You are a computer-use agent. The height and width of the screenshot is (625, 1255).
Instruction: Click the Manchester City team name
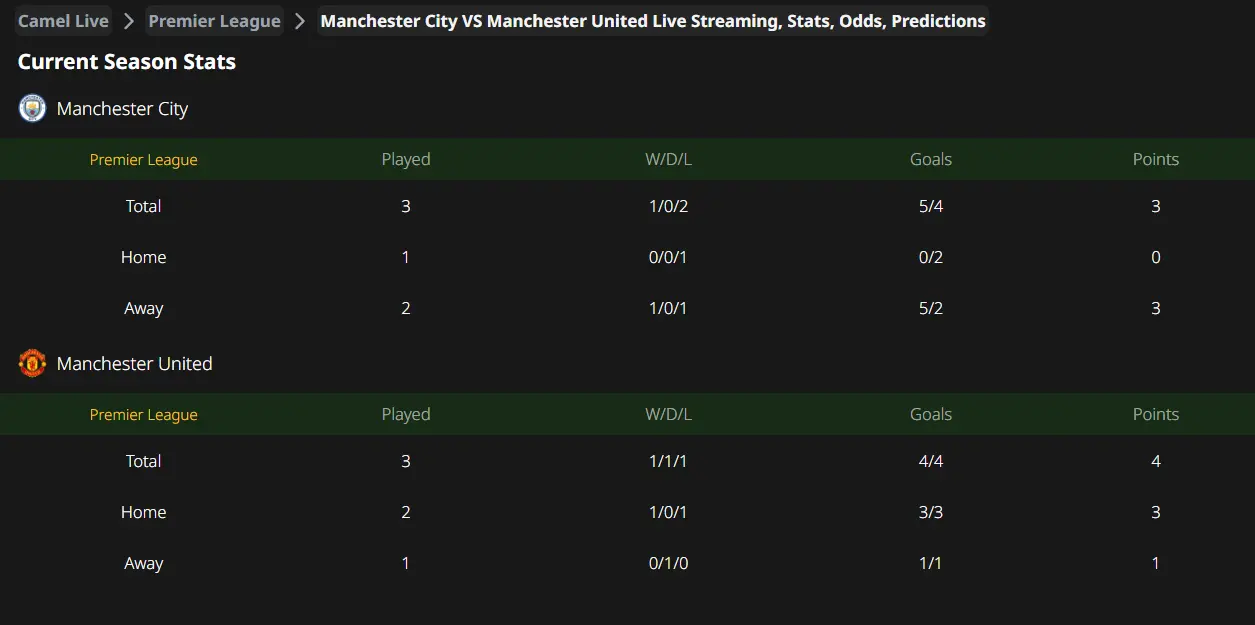[x=122, y=109]
